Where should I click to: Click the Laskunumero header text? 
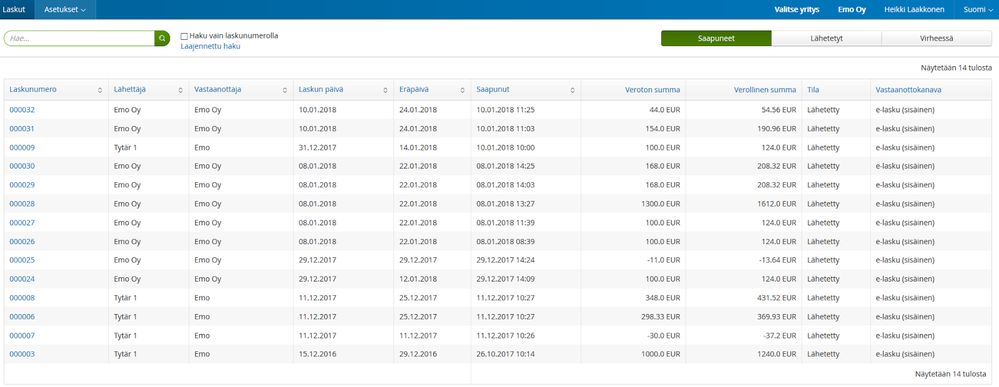(32, 90)
